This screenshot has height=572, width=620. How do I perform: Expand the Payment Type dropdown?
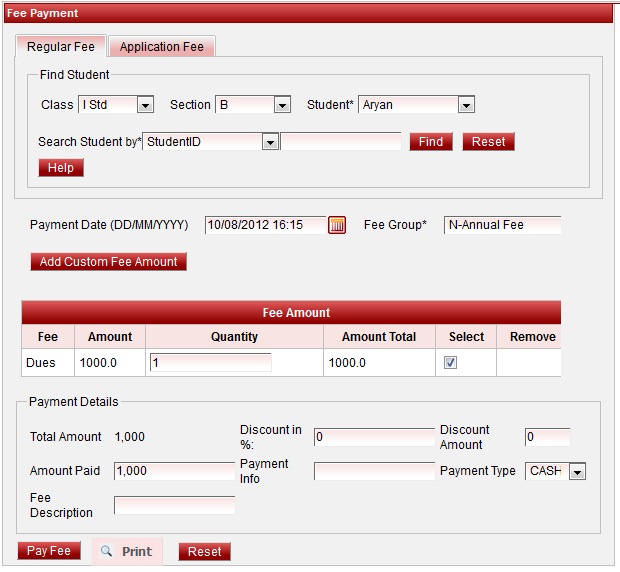pos(577,472)
